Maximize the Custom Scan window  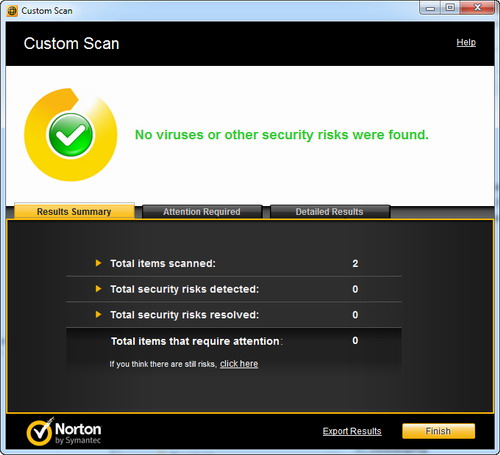click(x=450, y=8)
